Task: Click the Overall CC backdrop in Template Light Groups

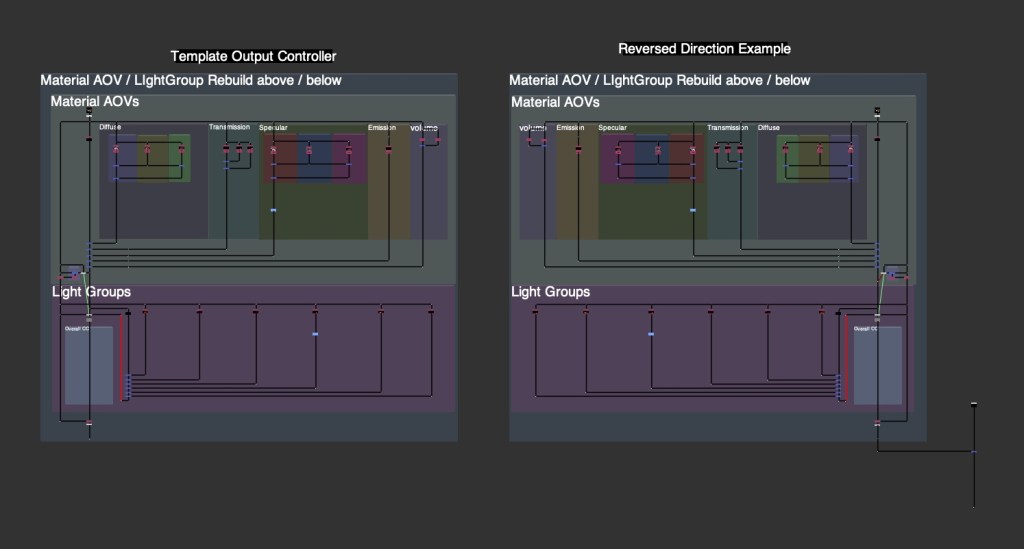Action: click(89, 370)
